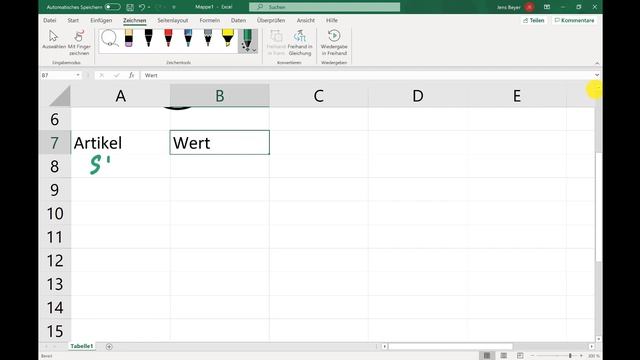Click the select-all corner triangle
The height and width of the screenshot is (360, 640).
click(x=60, y=96)
